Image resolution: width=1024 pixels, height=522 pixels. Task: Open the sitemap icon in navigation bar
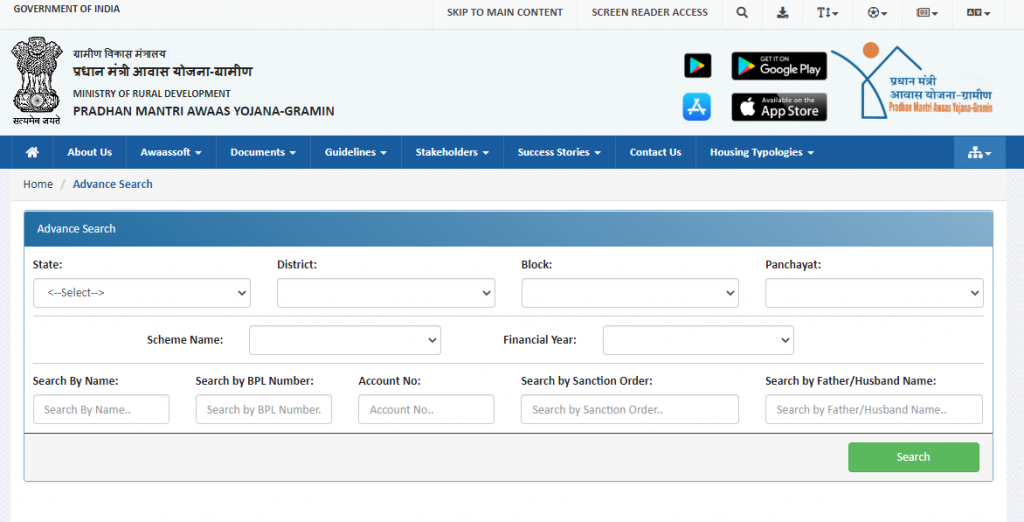979,153
